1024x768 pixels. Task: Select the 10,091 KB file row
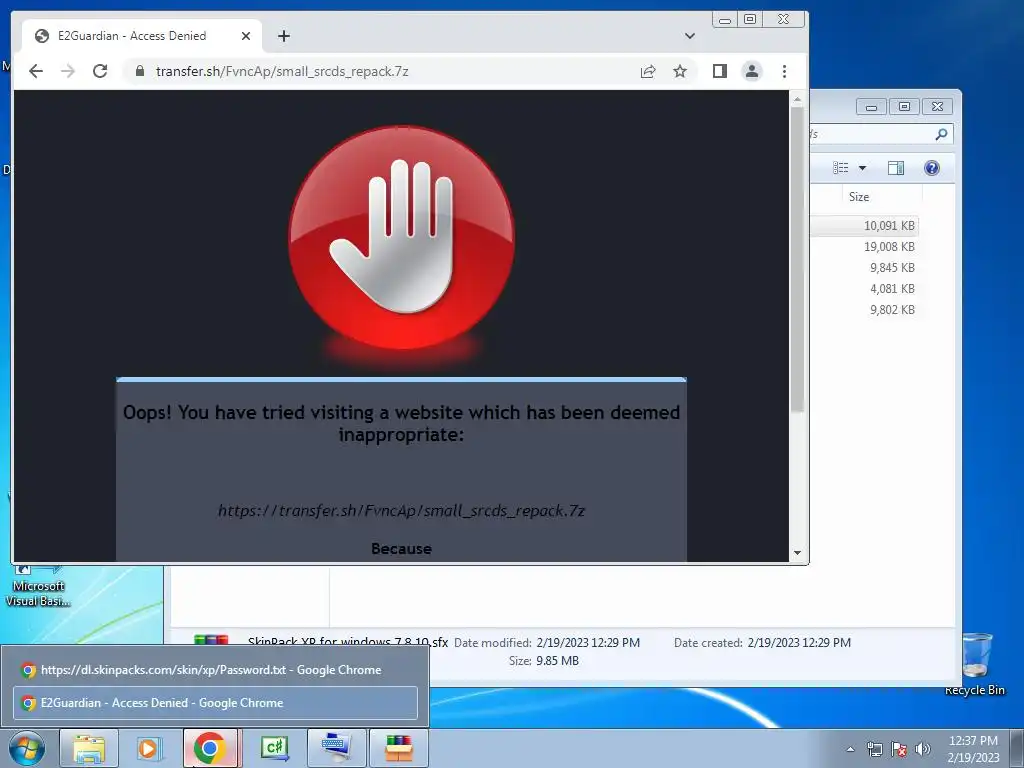865,225
